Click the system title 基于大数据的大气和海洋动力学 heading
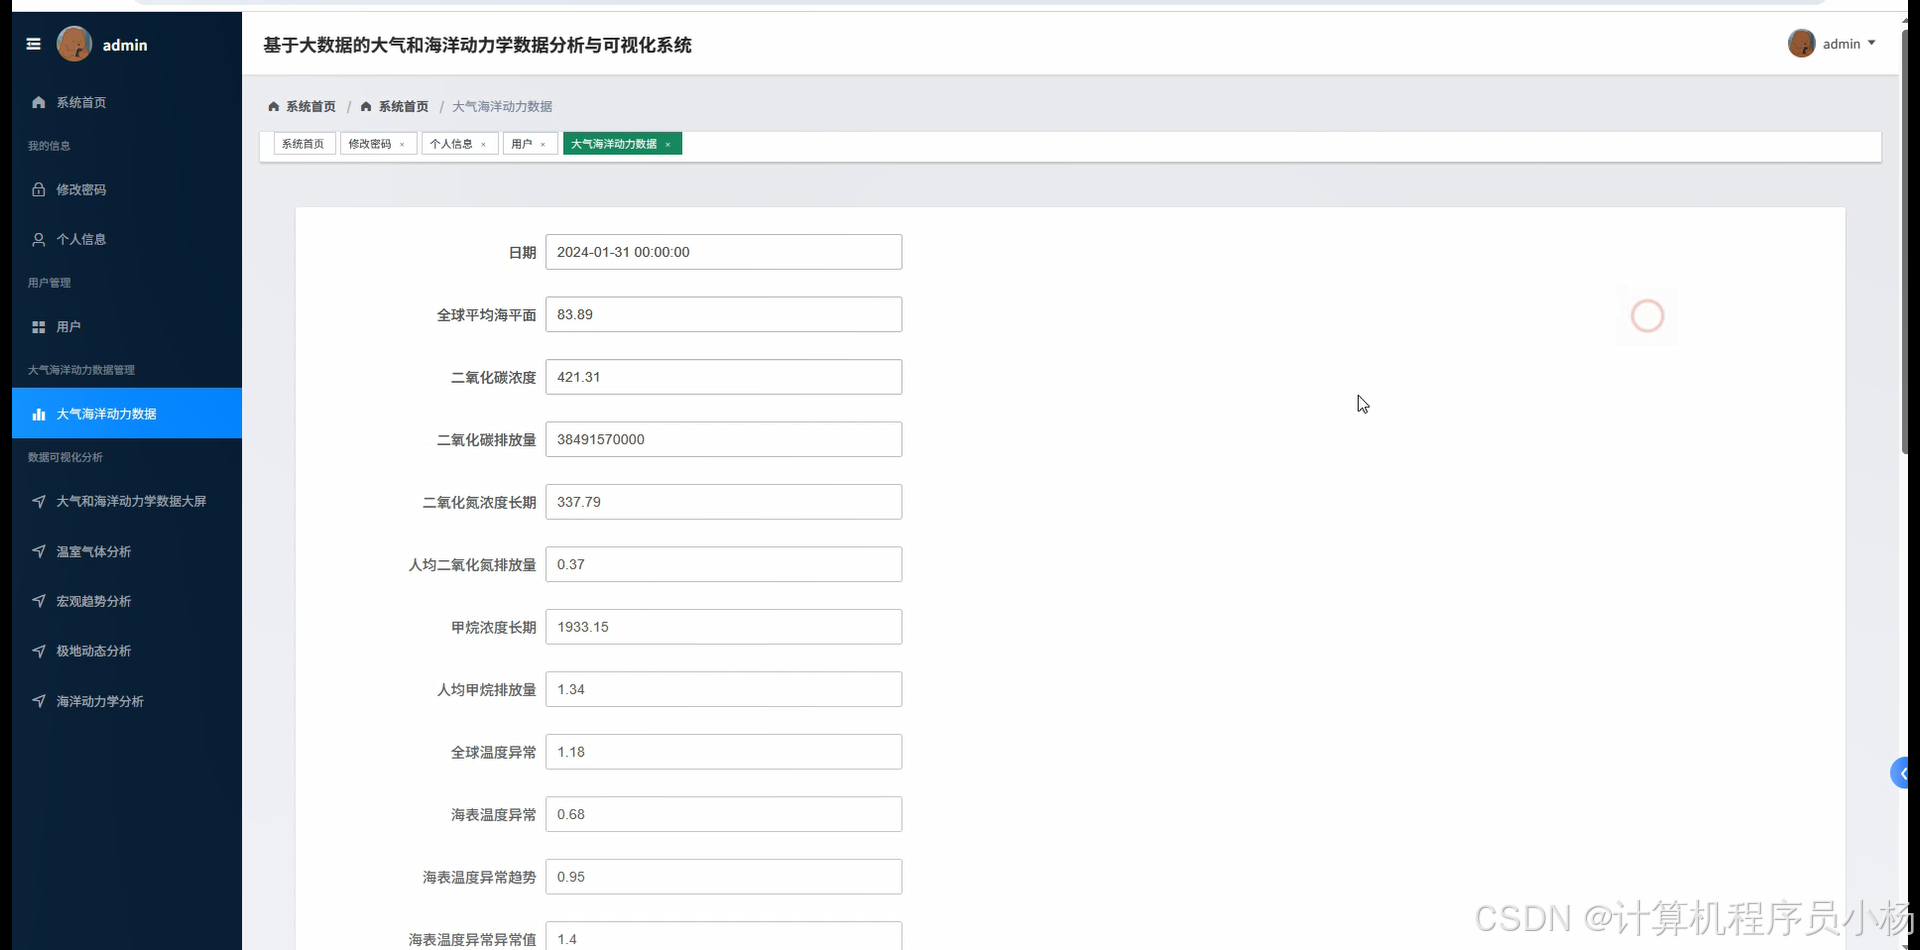The width and height of the screenshot is (1920, 950). pyautogui.click(x=477, y=45)
